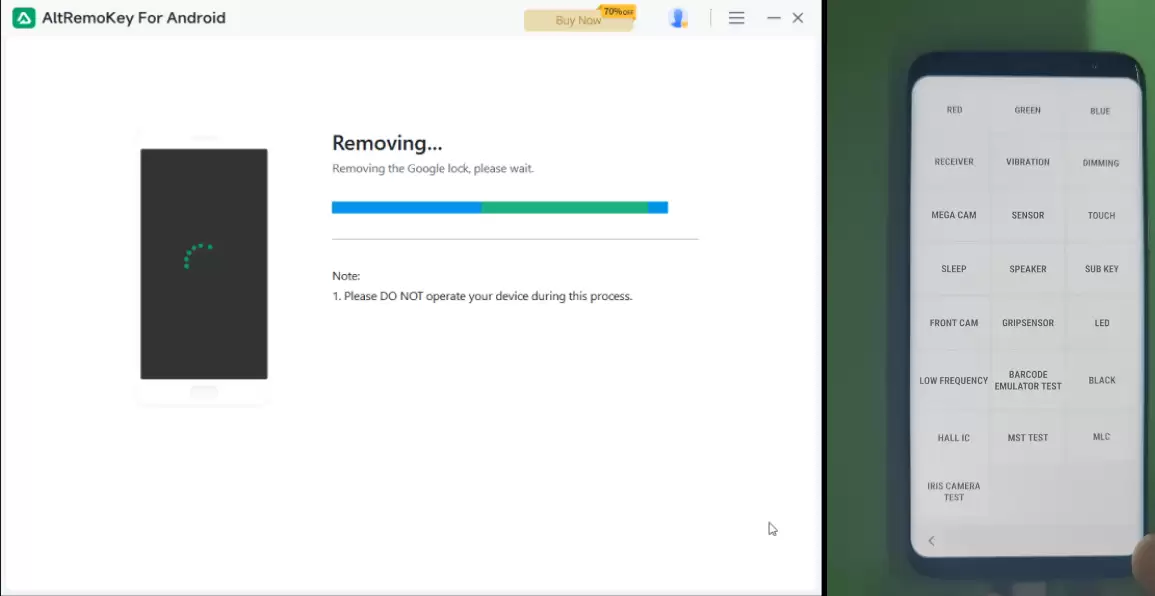This screenshot has width=1155, height=596.
Task: Open the user account profile icon
Action: pyautogui.click(x=678, y=18)
